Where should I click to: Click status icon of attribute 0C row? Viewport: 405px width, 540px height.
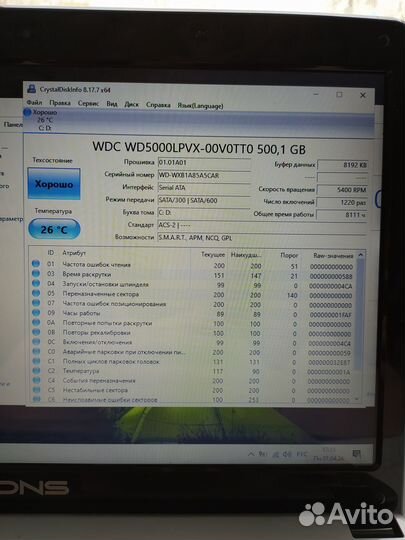(36, 342)
